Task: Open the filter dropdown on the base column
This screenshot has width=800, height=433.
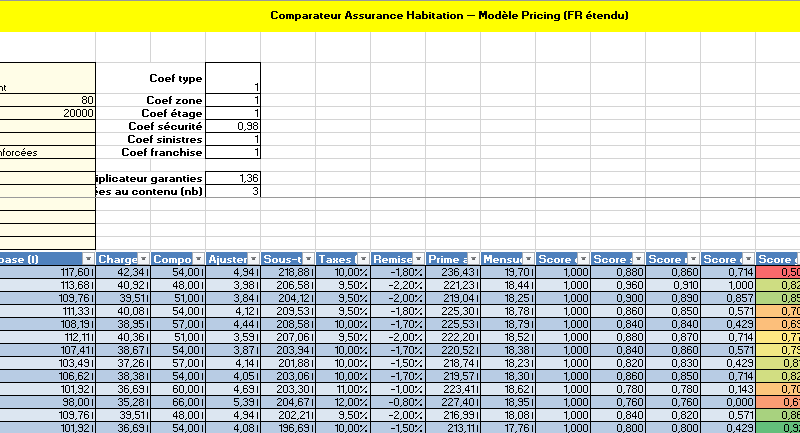Action: [x=88, y=258]
